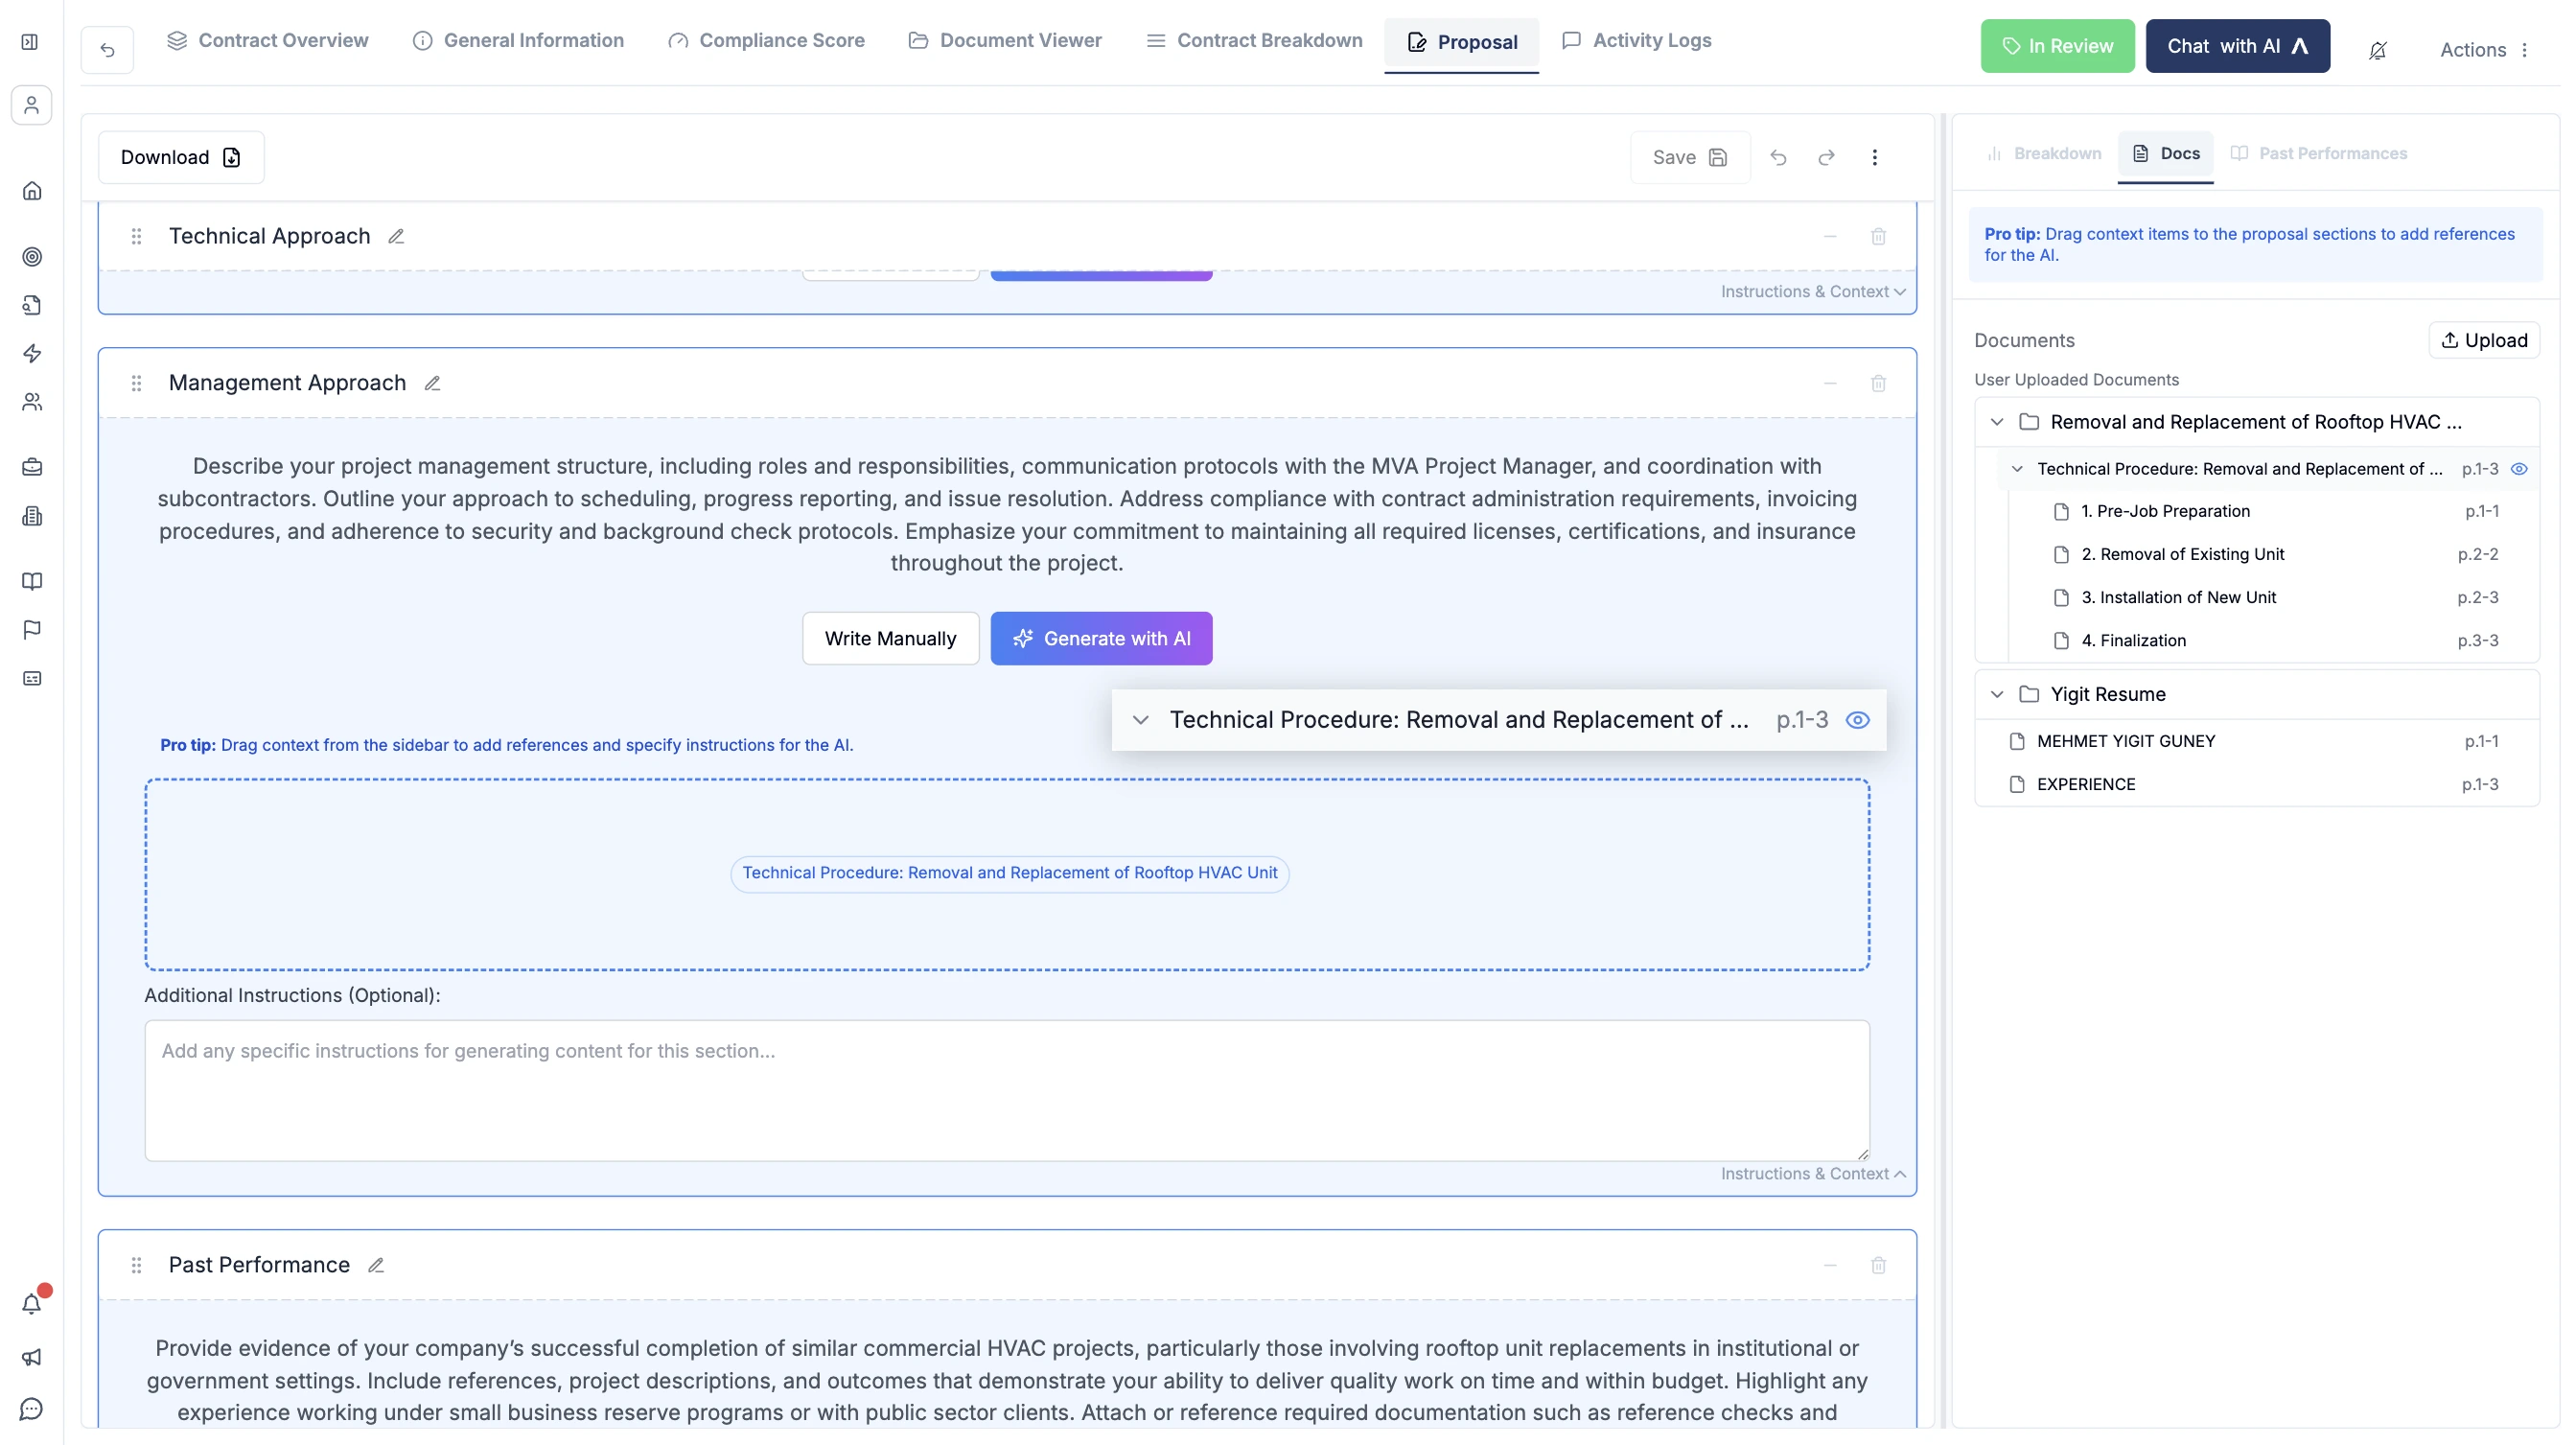2576x1445 pixels.
Task: Undo the last proposal change
Action: [x=1779, y=157]
